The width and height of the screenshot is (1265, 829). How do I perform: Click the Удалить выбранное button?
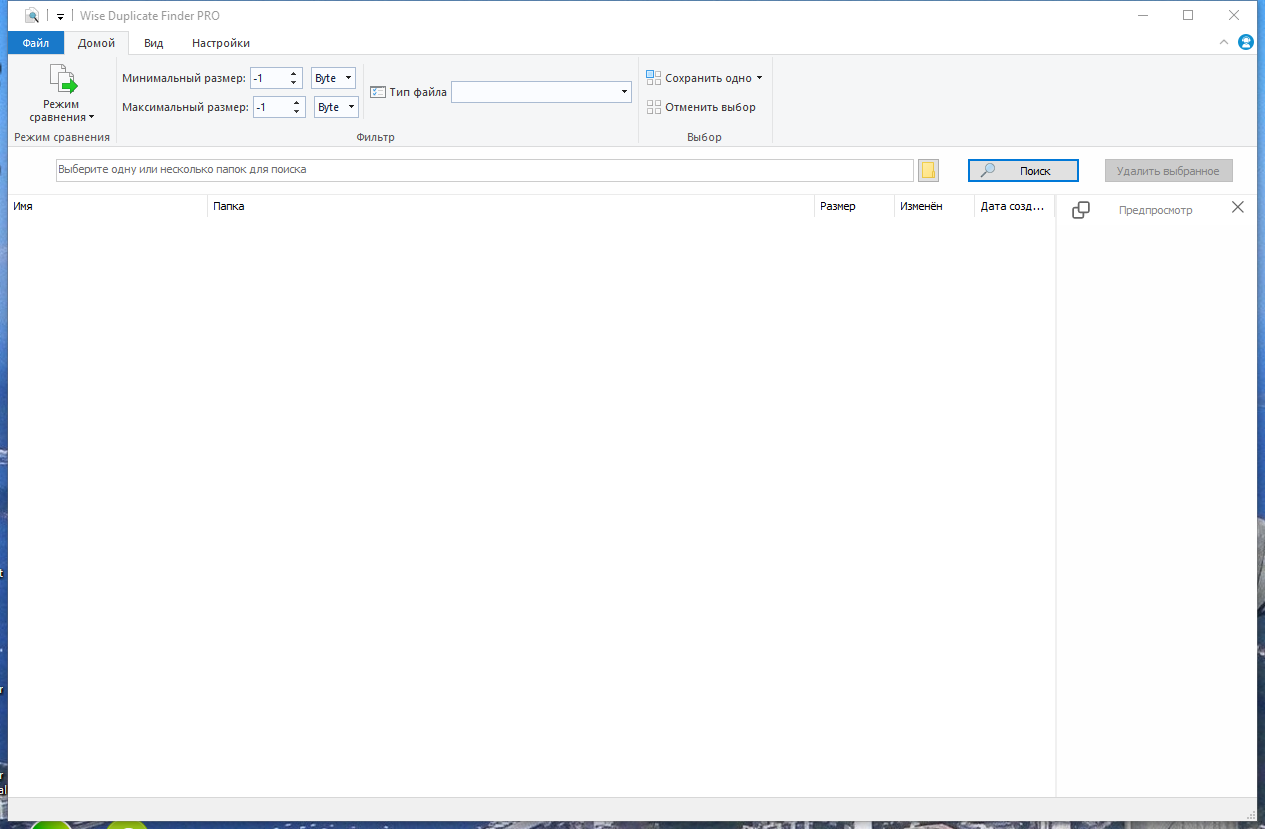tap(1168, 171)
